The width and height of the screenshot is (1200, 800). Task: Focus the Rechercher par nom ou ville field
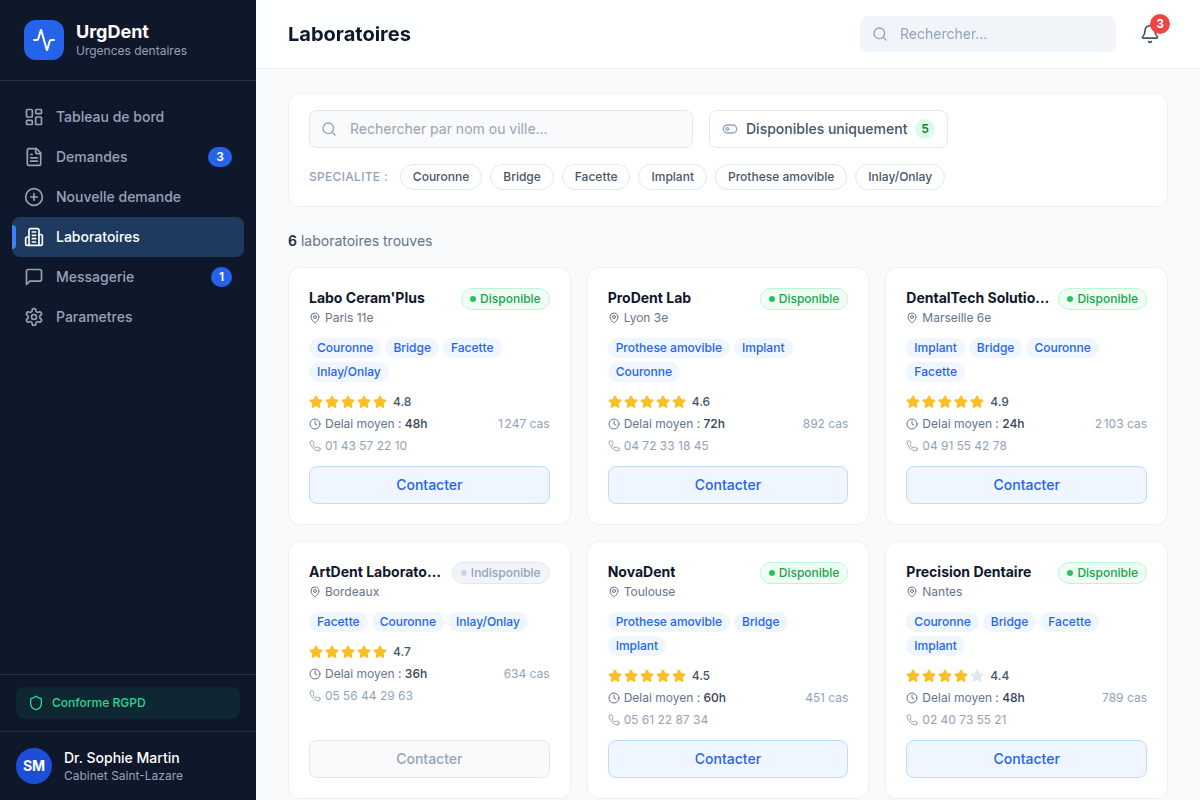501,129
